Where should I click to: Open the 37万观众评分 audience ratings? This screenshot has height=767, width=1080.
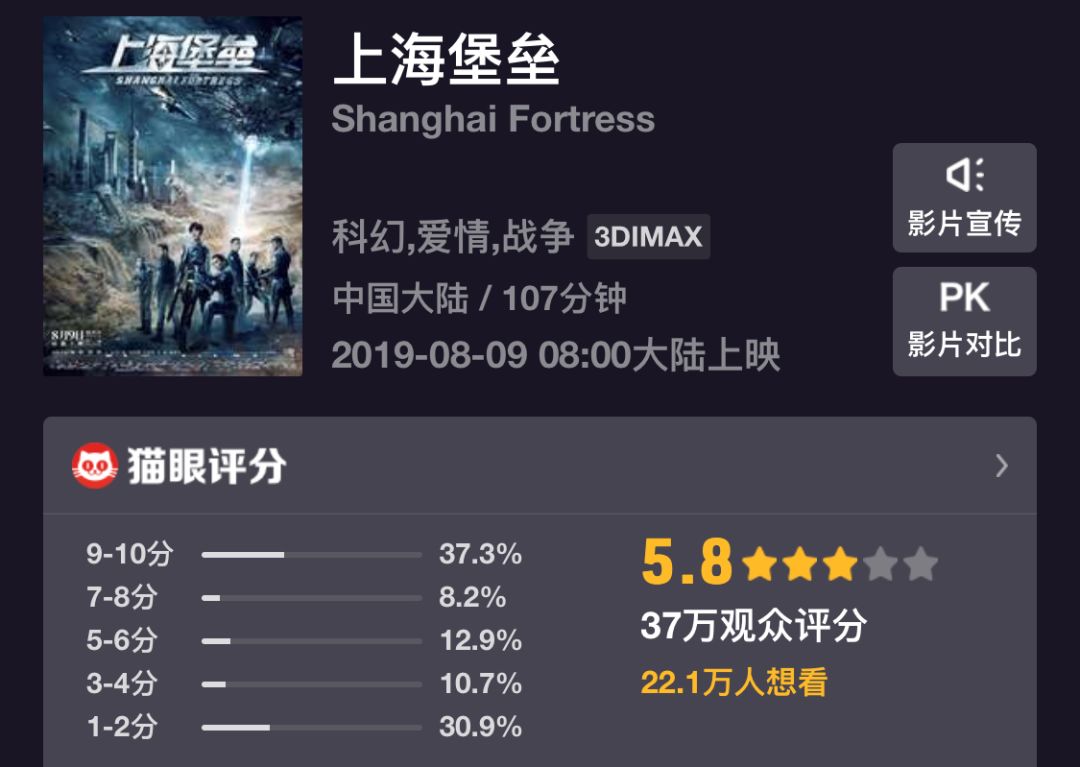[x=753, y=626]
